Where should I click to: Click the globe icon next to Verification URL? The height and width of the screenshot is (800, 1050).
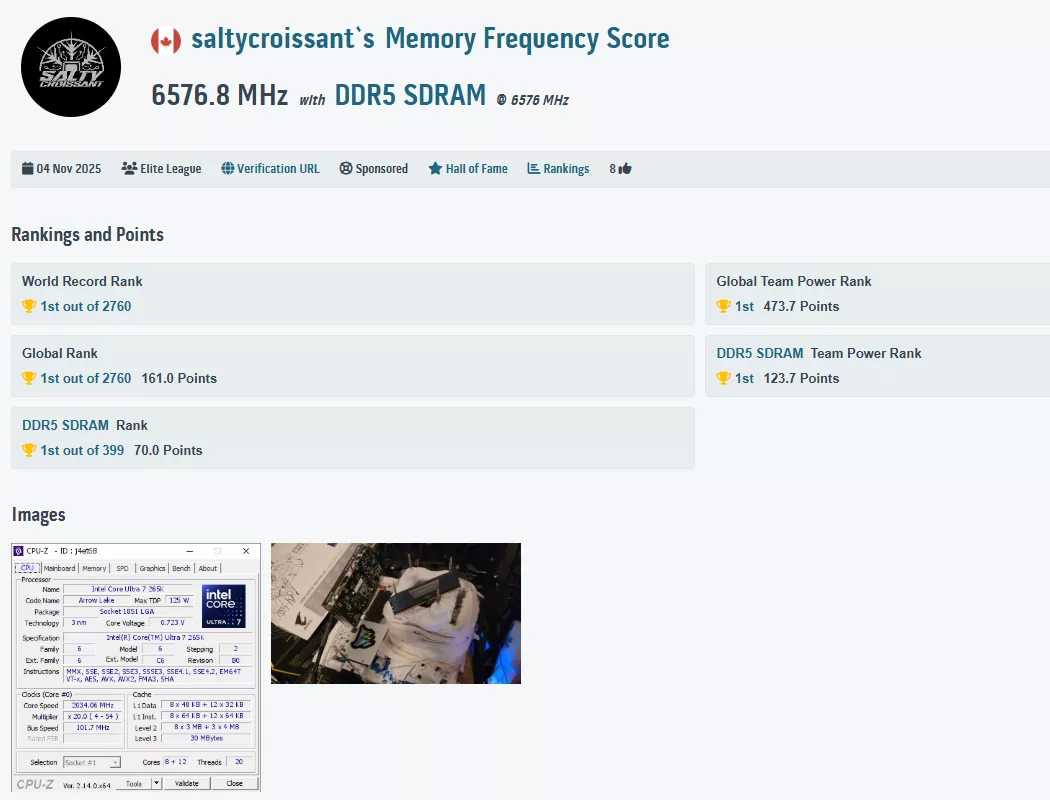point(227,168)
